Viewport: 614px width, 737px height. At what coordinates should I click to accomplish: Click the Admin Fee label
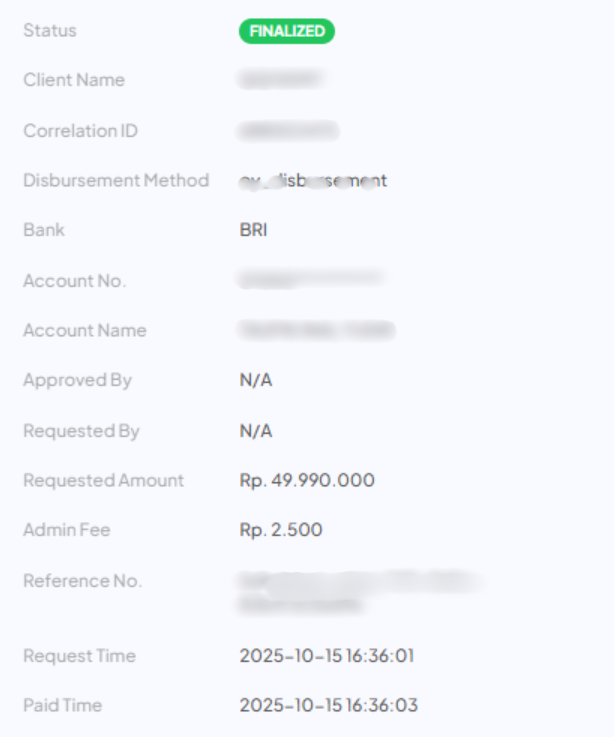(x=66, y=530)
